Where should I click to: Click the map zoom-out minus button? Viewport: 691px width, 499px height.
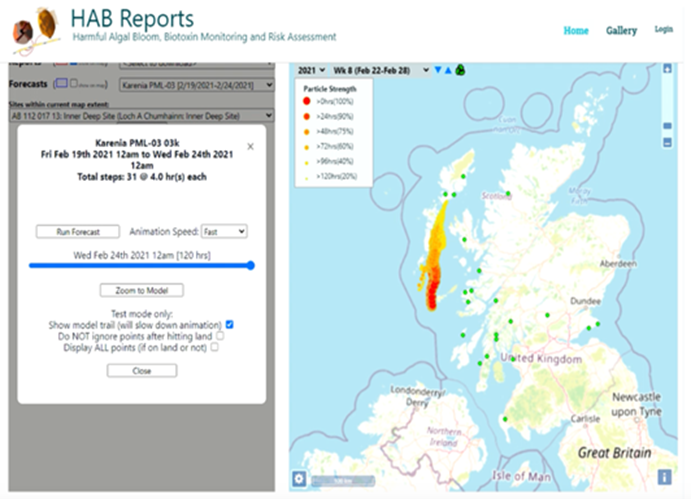668,143
